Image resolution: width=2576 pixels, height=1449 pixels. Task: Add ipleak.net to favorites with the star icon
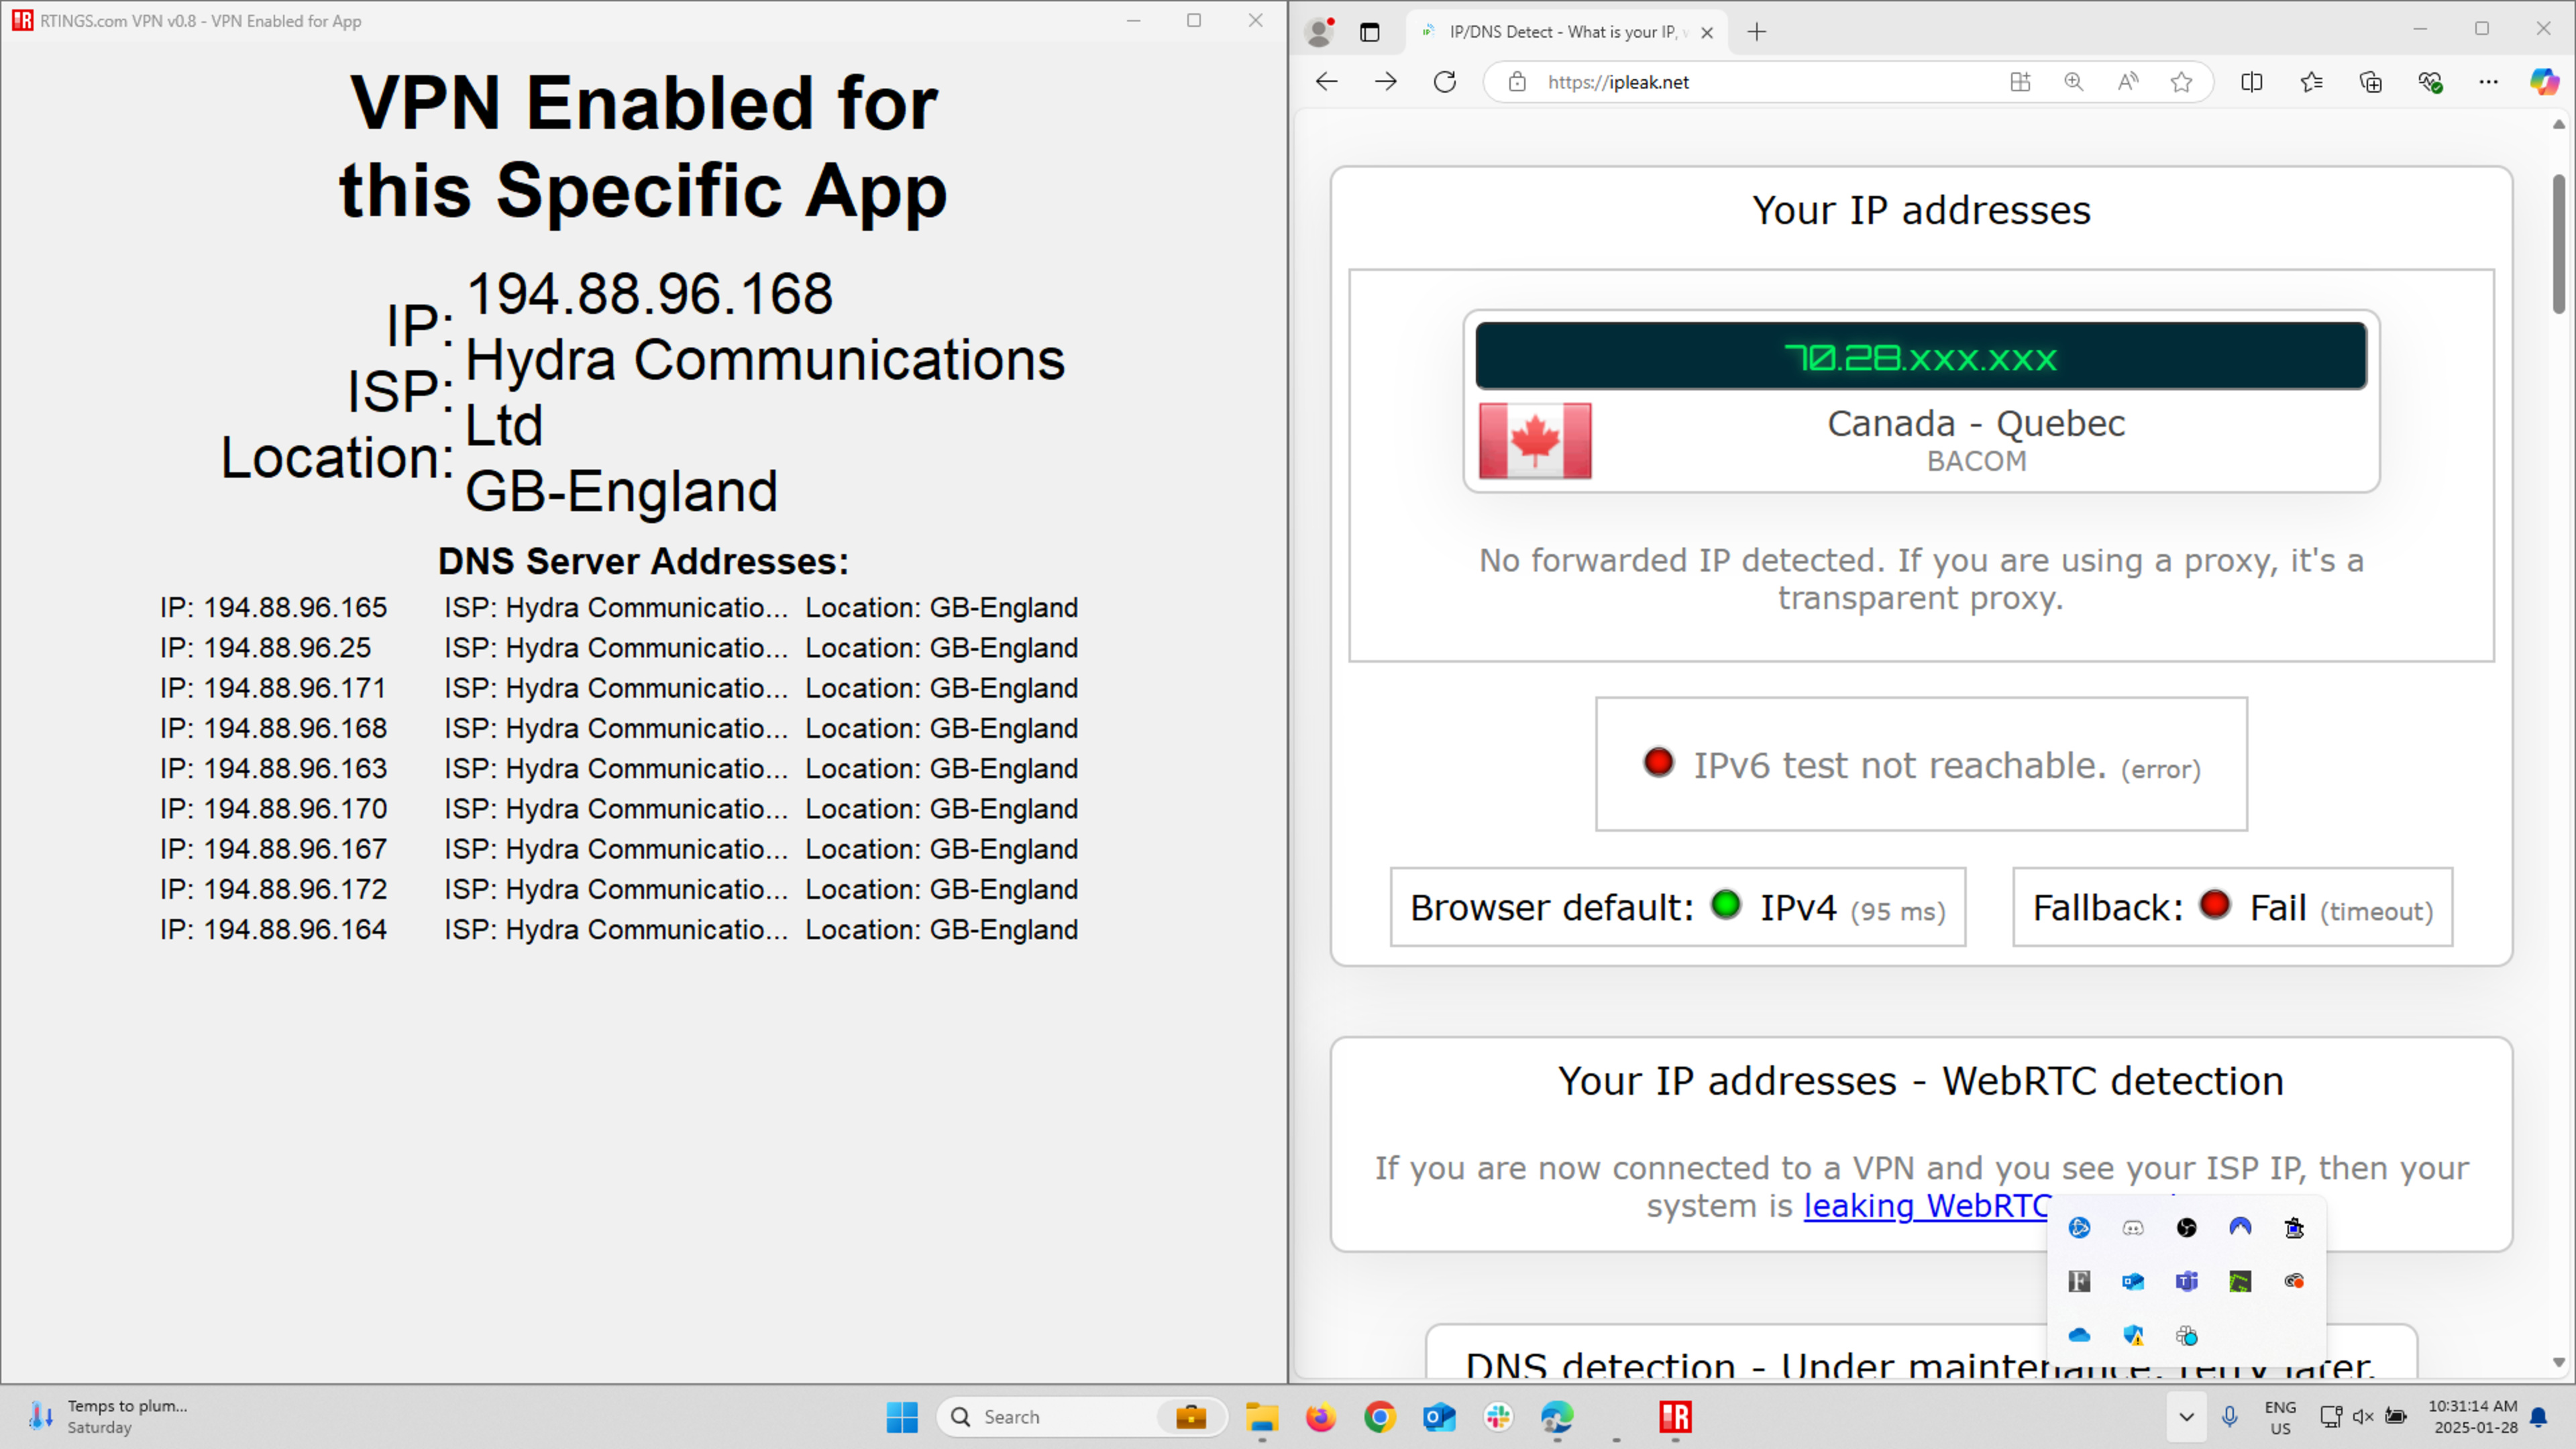[2182, 82]
